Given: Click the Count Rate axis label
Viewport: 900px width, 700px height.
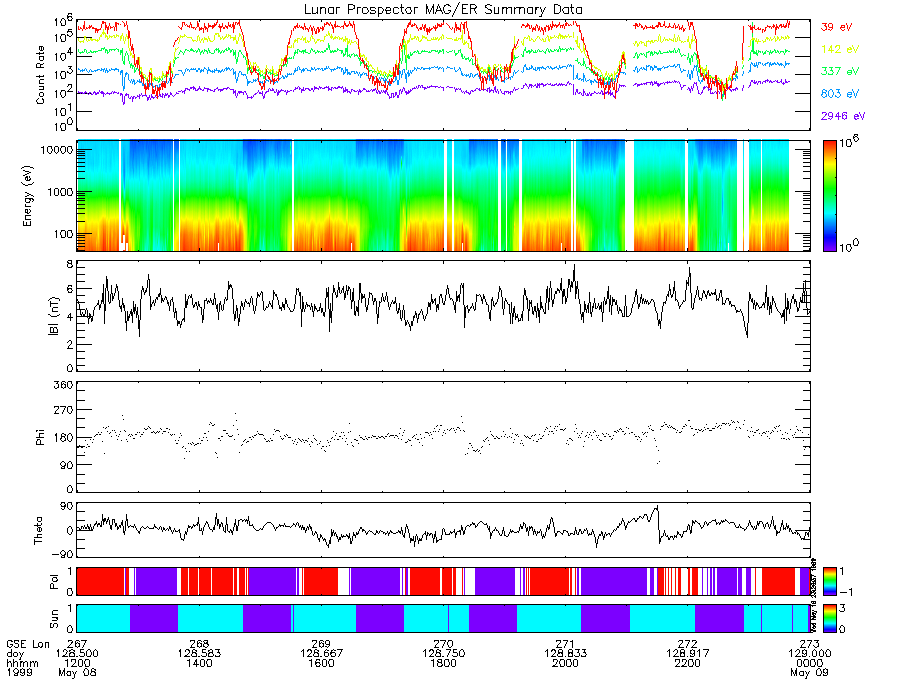Looking at the screenshot, I should click(40, 75).
